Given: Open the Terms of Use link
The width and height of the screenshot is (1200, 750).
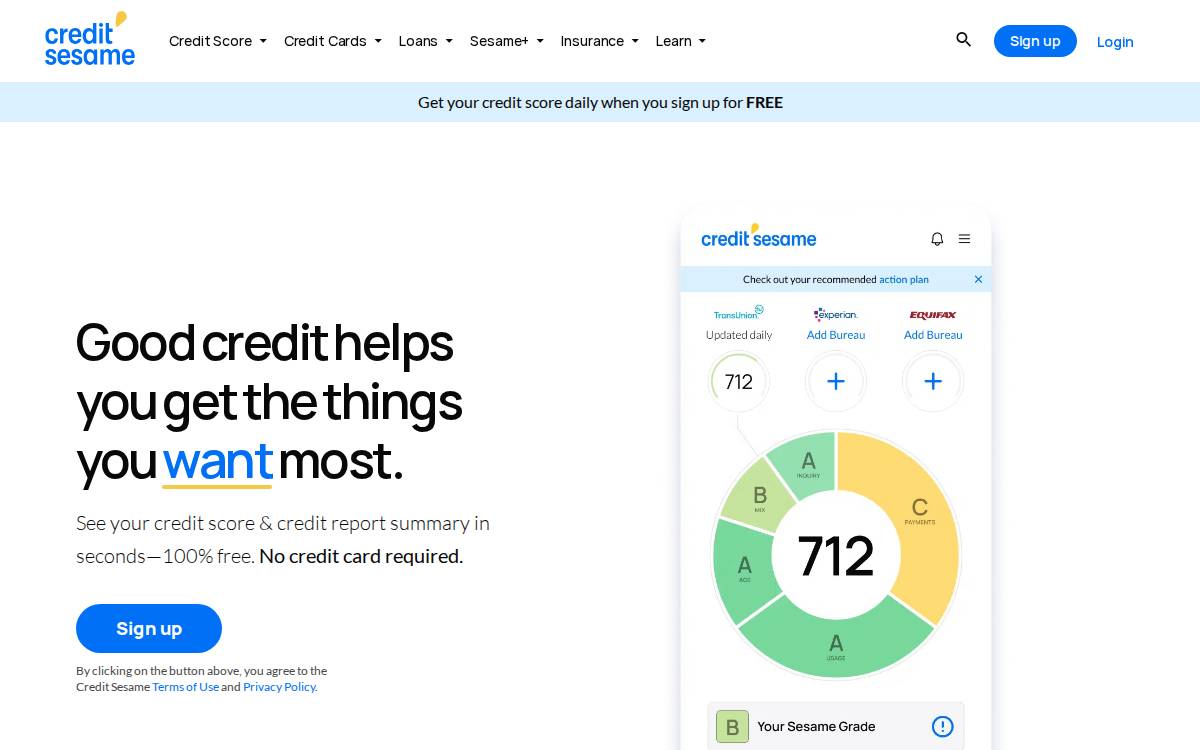Looking at the screenshot, I should [x=185, y=687].
